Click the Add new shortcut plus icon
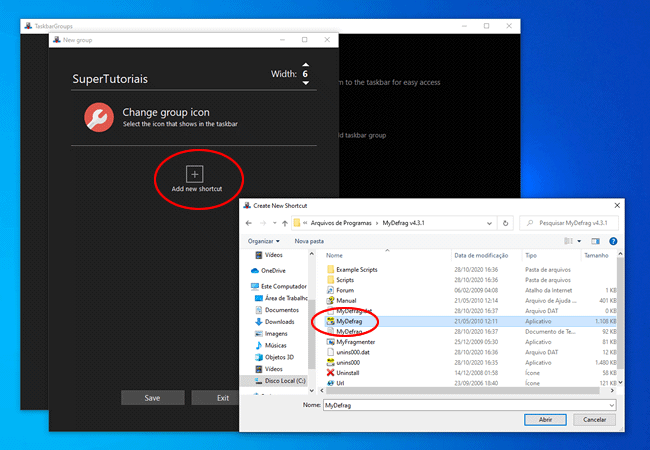Screen dimensions: 650x450 tap(195, 174)
